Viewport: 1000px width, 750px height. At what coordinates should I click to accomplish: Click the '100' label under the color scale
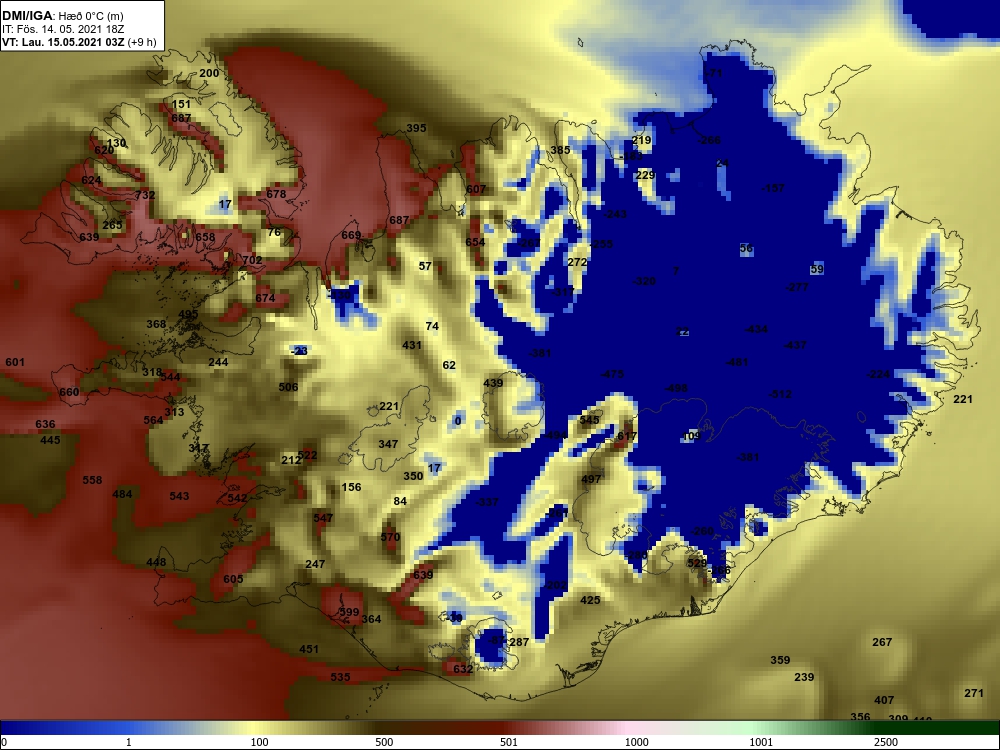pyautogui.click(x=259, y=742)
